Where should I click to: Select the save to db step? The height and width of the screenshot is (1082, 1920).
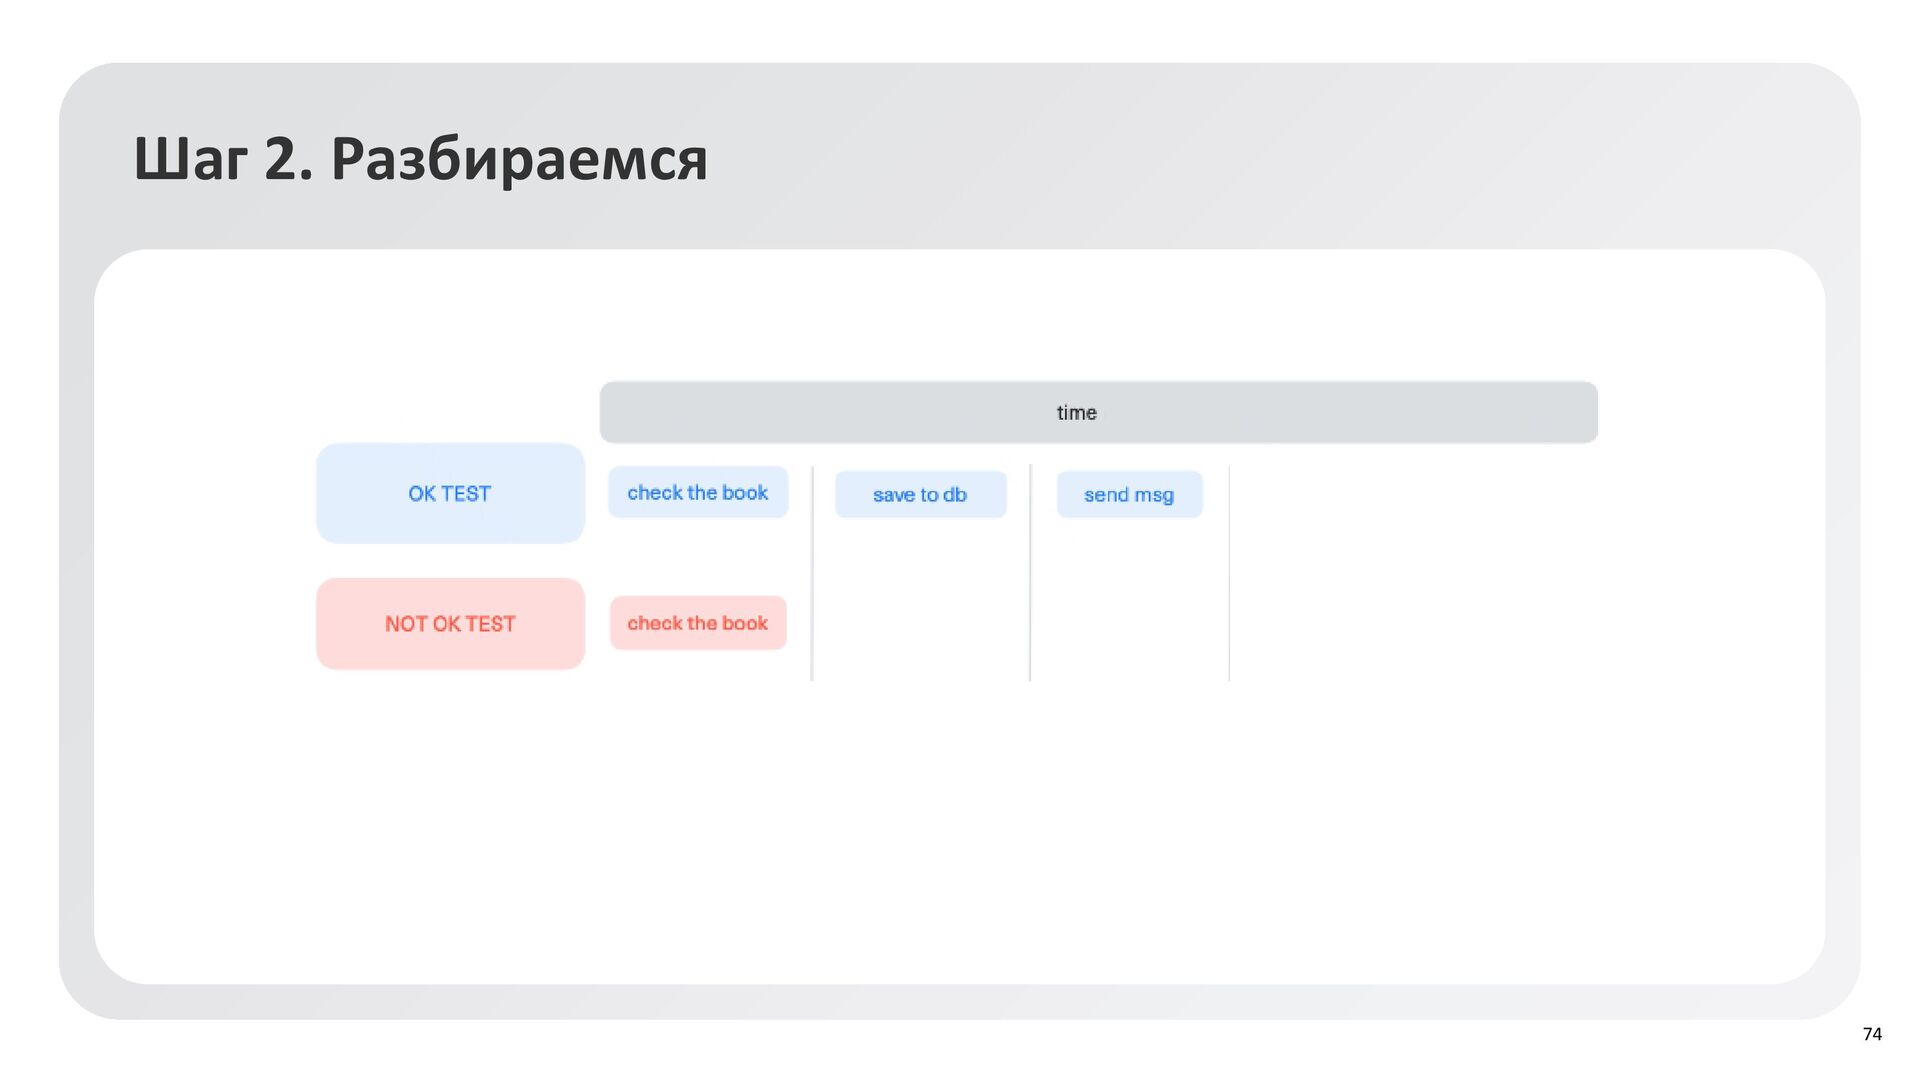pos(920,494)
